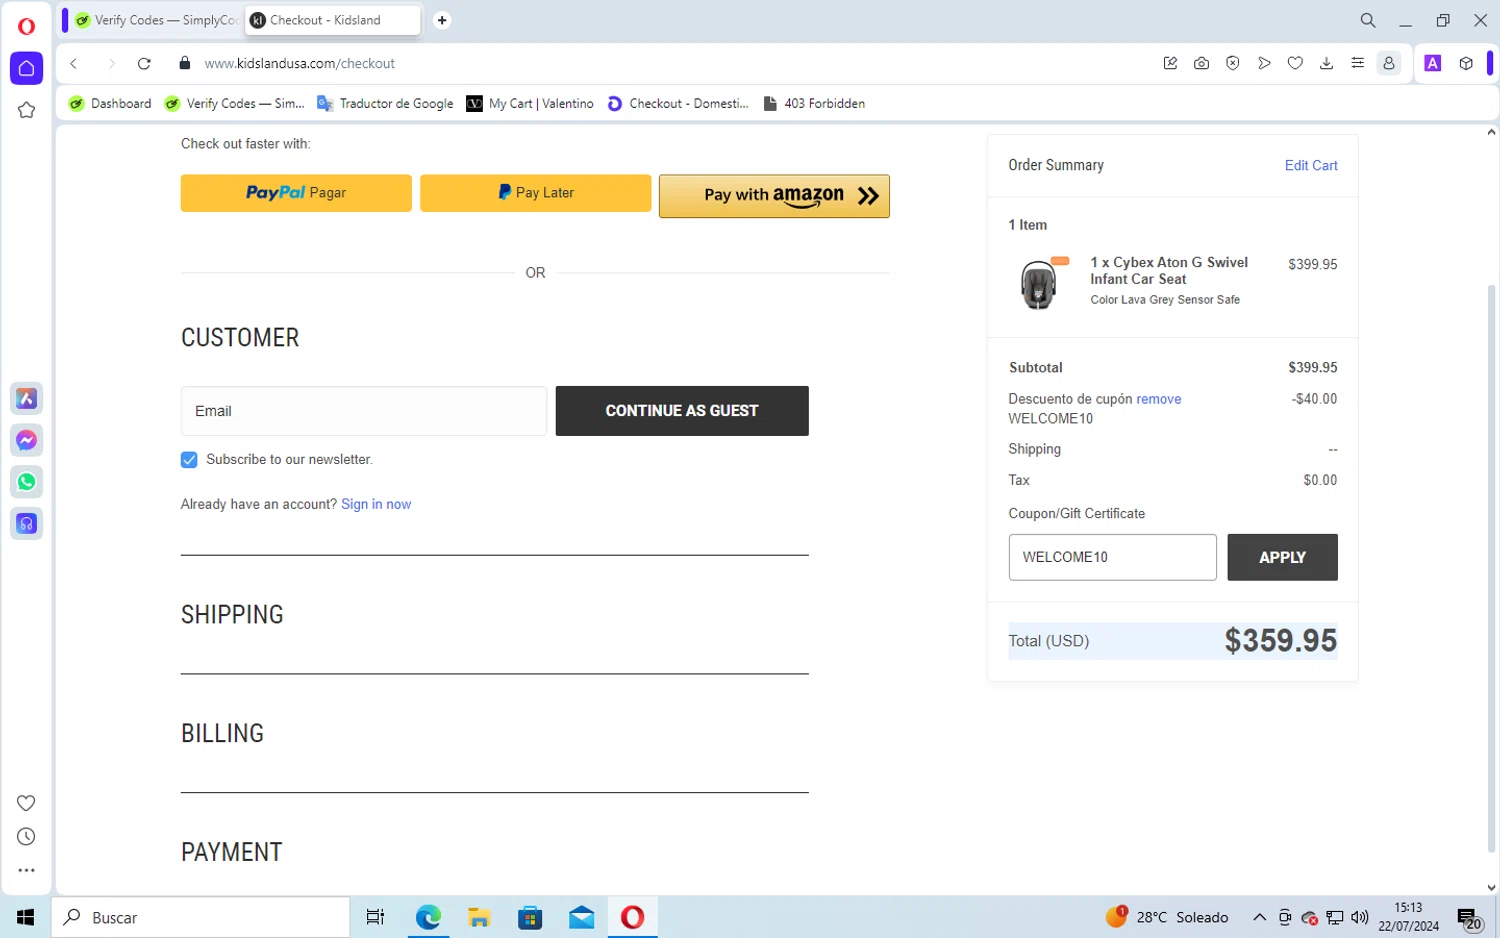Open the Opera start page home icon
1500x938 pixels.
pos(27,68)
